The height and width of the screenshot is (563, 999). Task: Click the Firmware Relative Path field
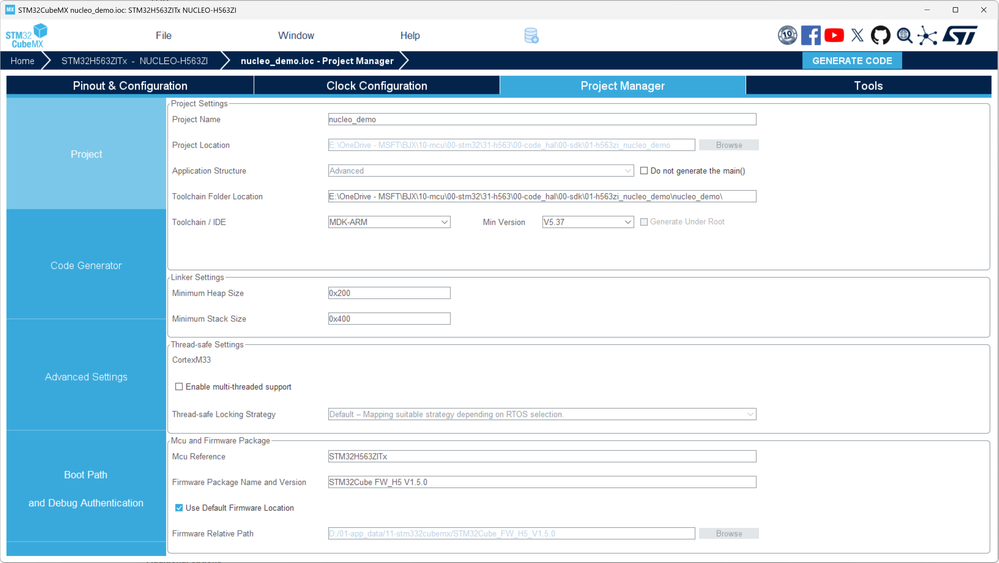point(512,534)
